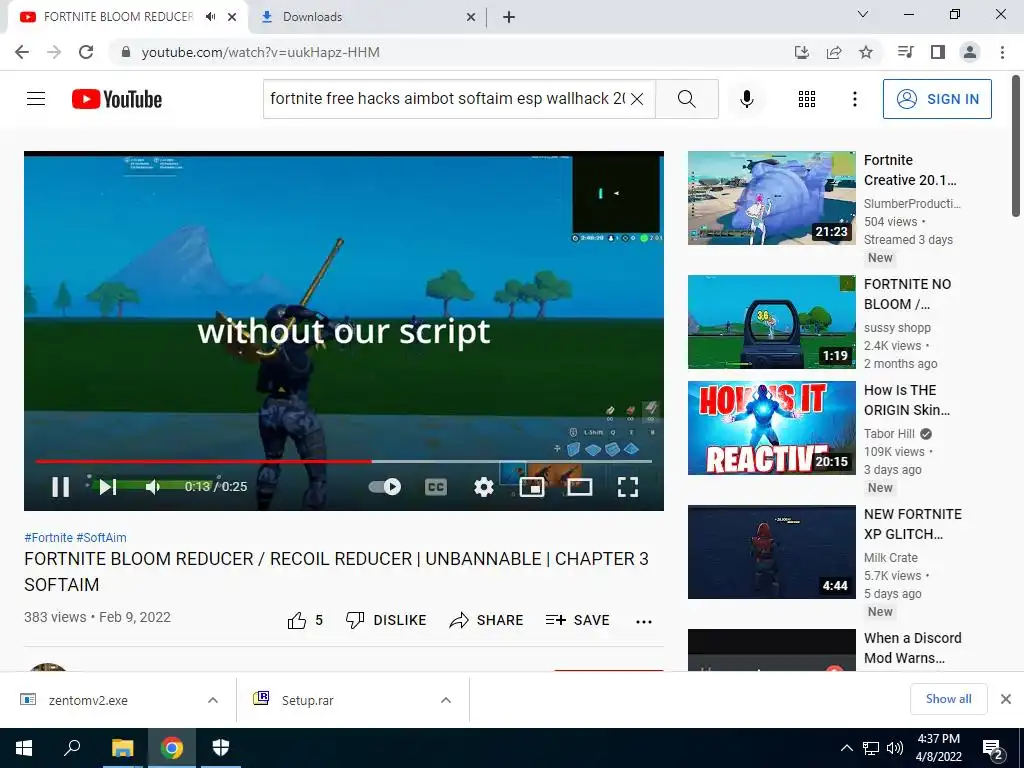
Task: Go forward one page
Action: (54, 52)
